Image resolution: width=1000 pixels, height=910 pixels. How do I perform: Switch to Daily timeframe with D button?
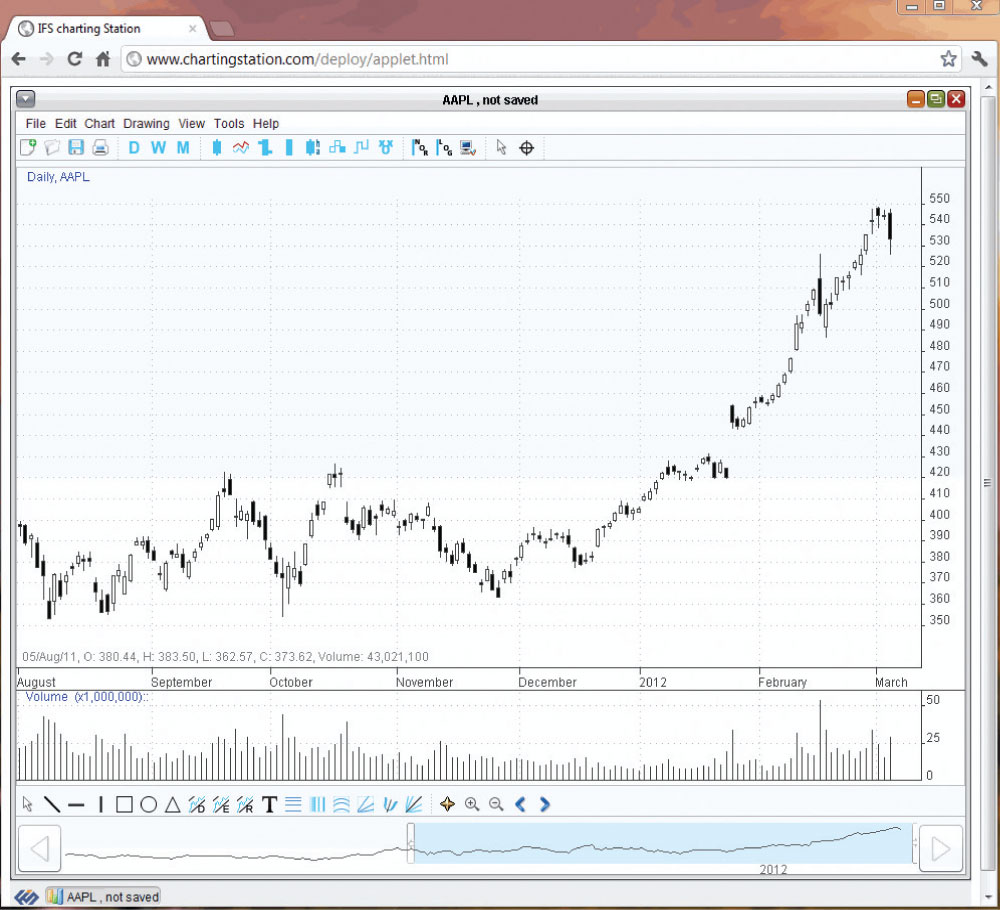click(134, 148)
